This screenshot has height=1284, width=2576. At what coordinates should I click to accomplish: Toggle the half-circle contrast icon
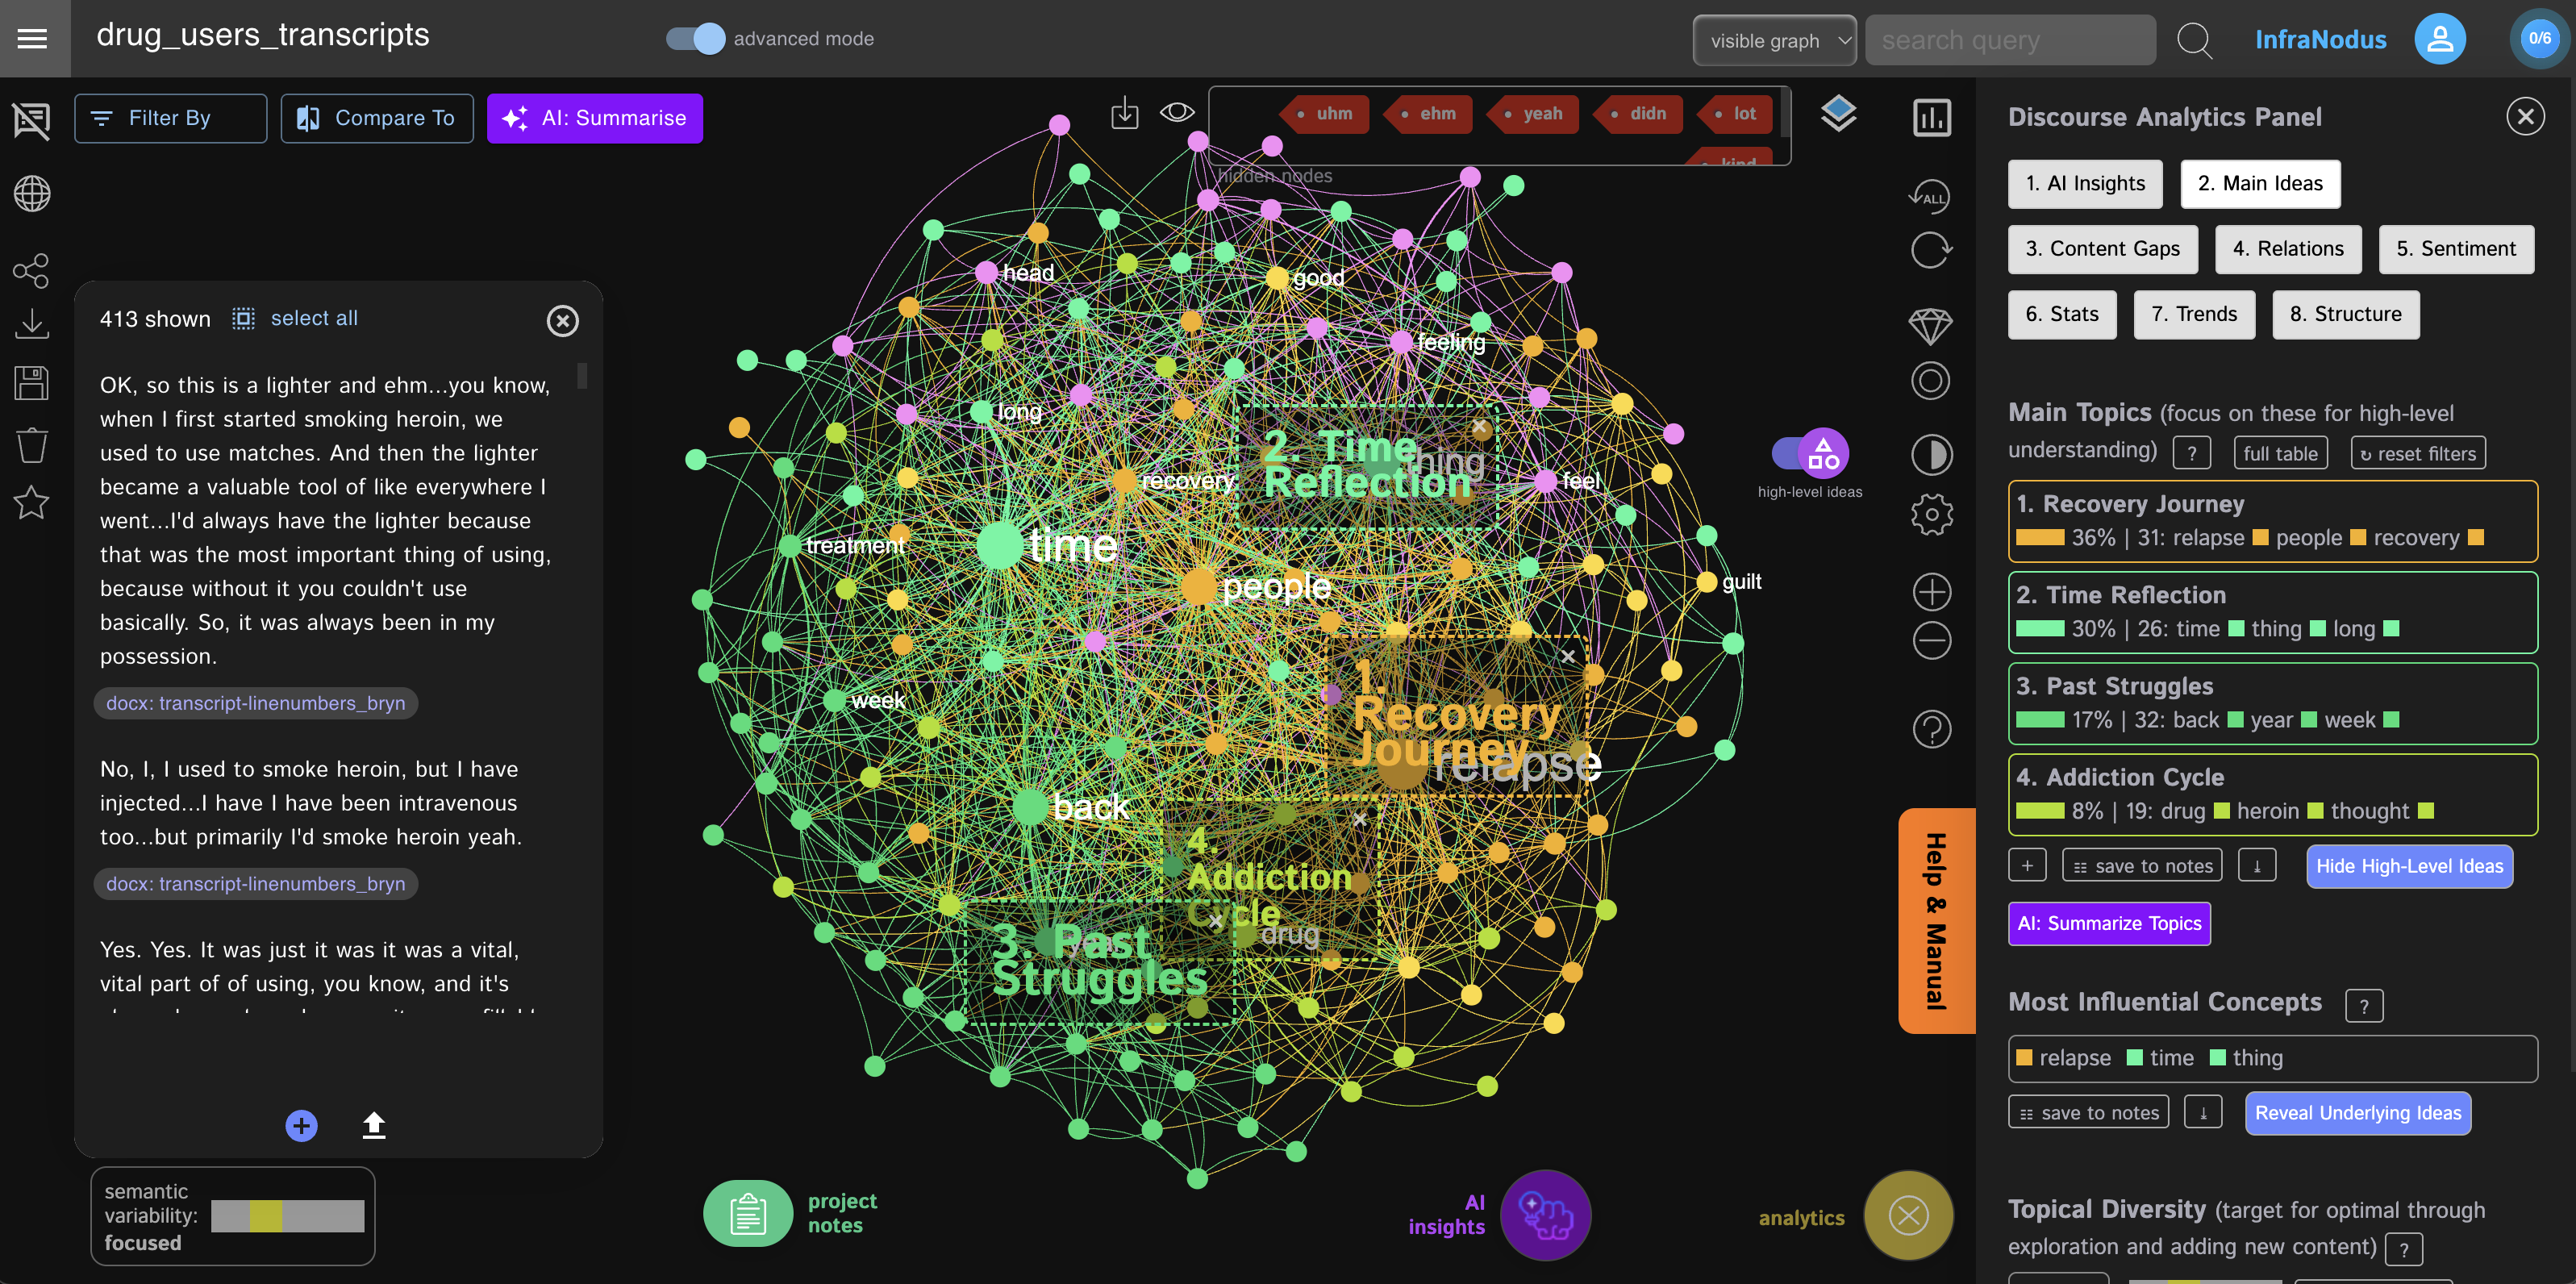point(1931,455)
